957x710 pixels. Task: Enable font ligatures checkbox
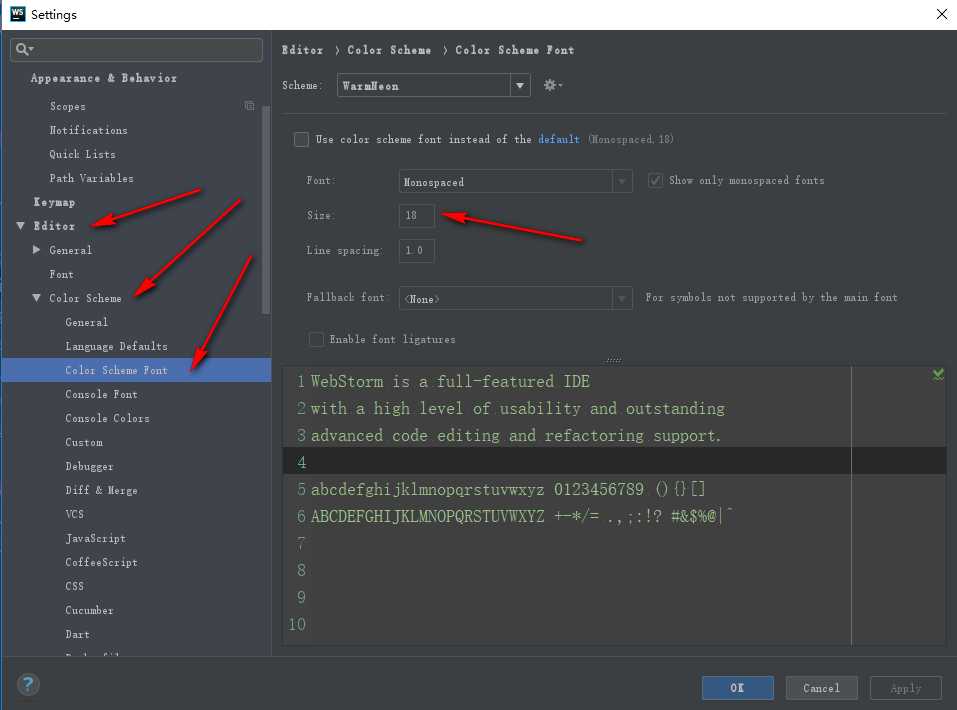click(x=316, y=339)
